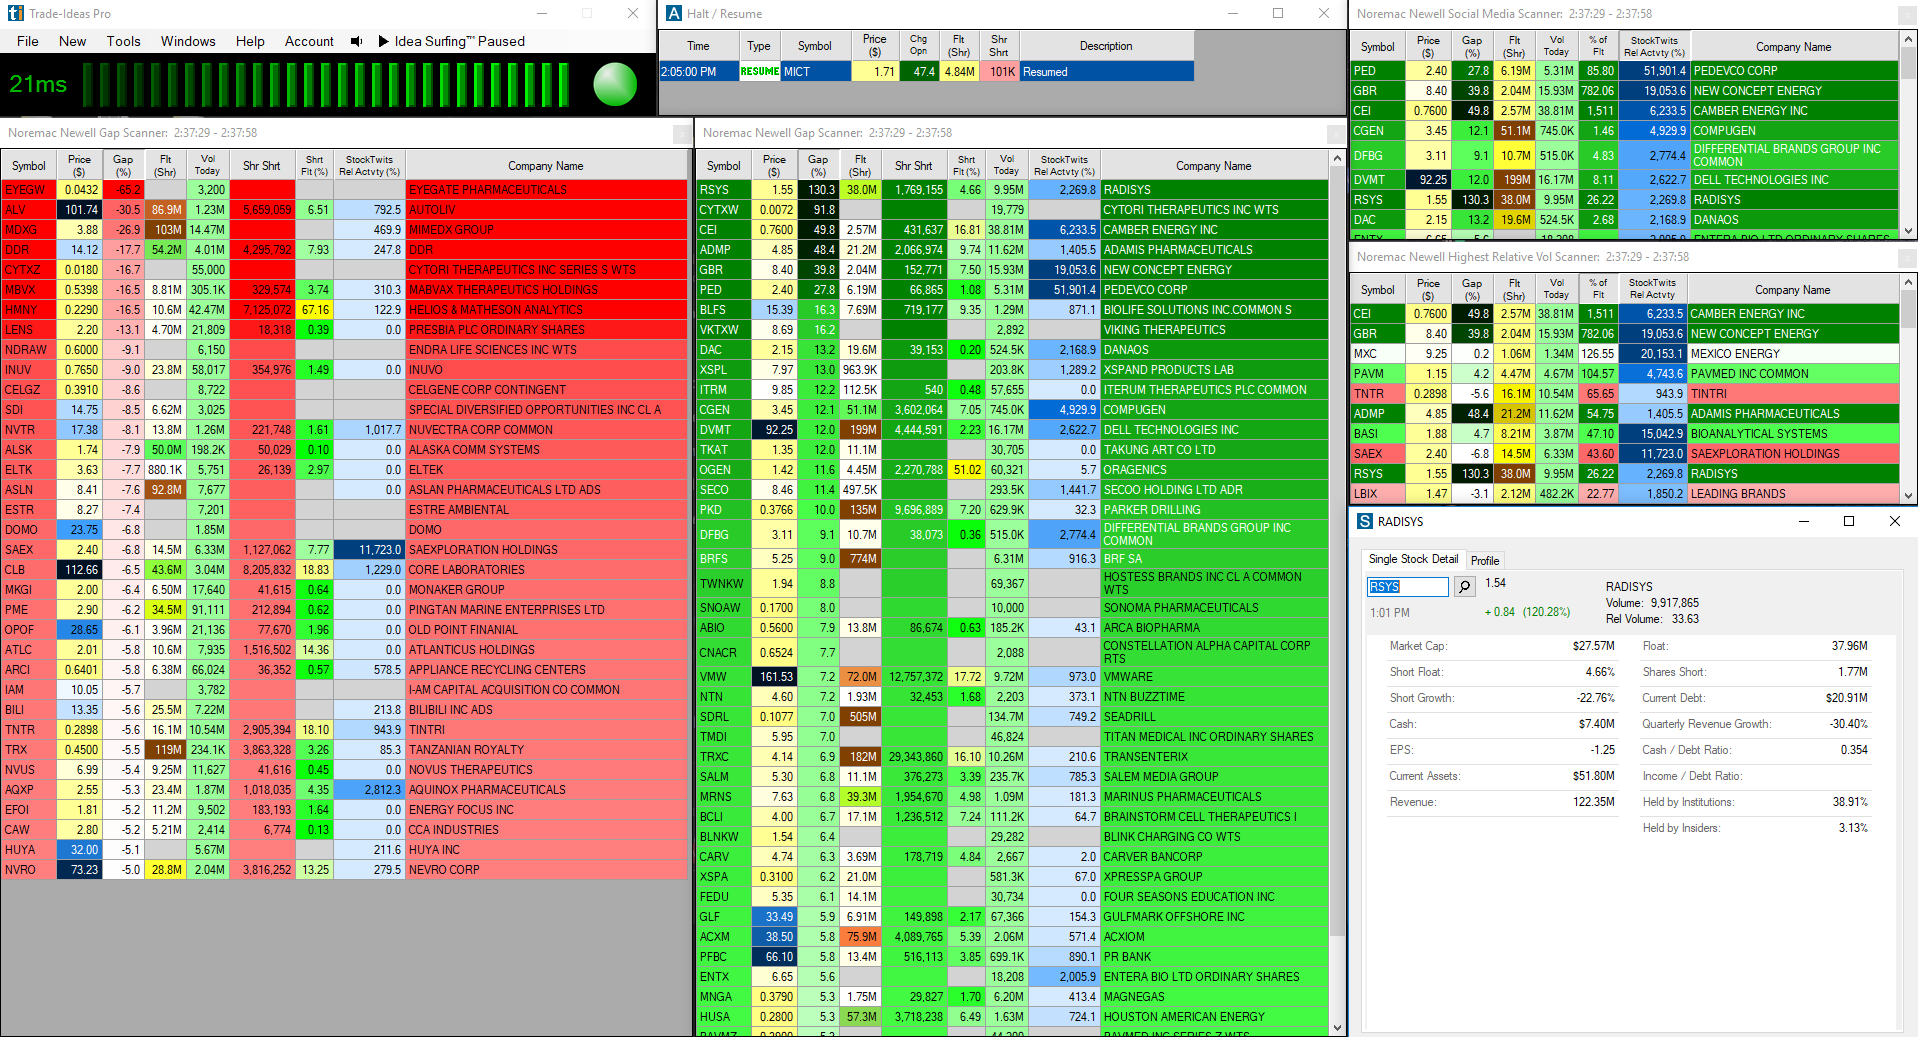Sort middle Gap Scanner by Vol Today header
Screen dimensions: 1918x1037
[x=1007, y=165]
